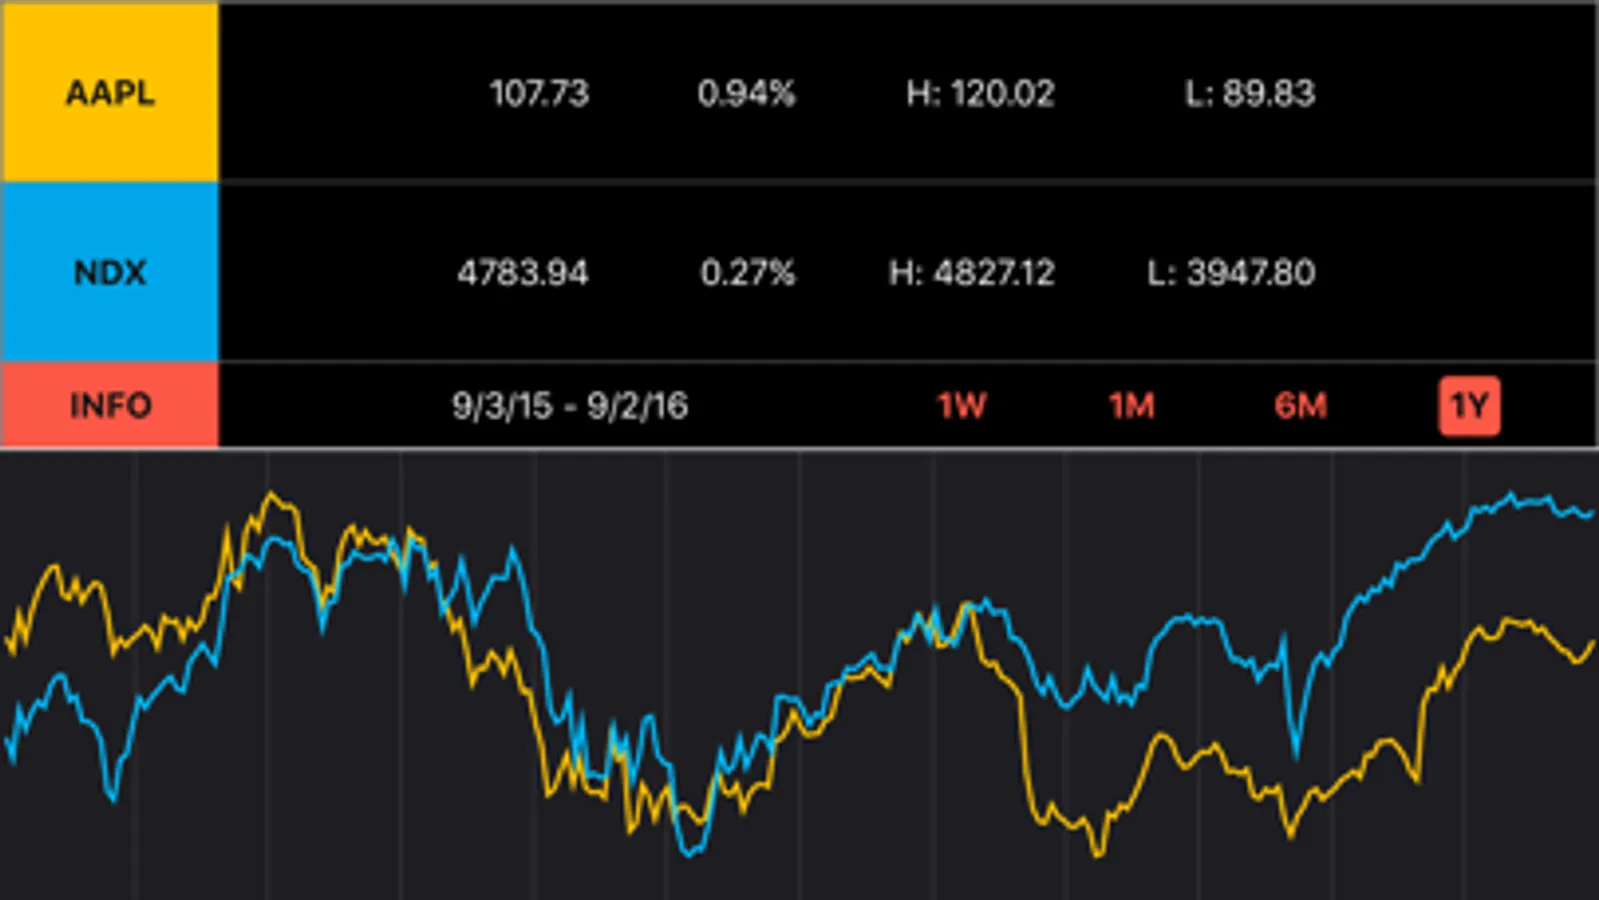This screenshot has height=900, width=1599.
Task: Click the blue NDX line's right end
Action: 1590,513
